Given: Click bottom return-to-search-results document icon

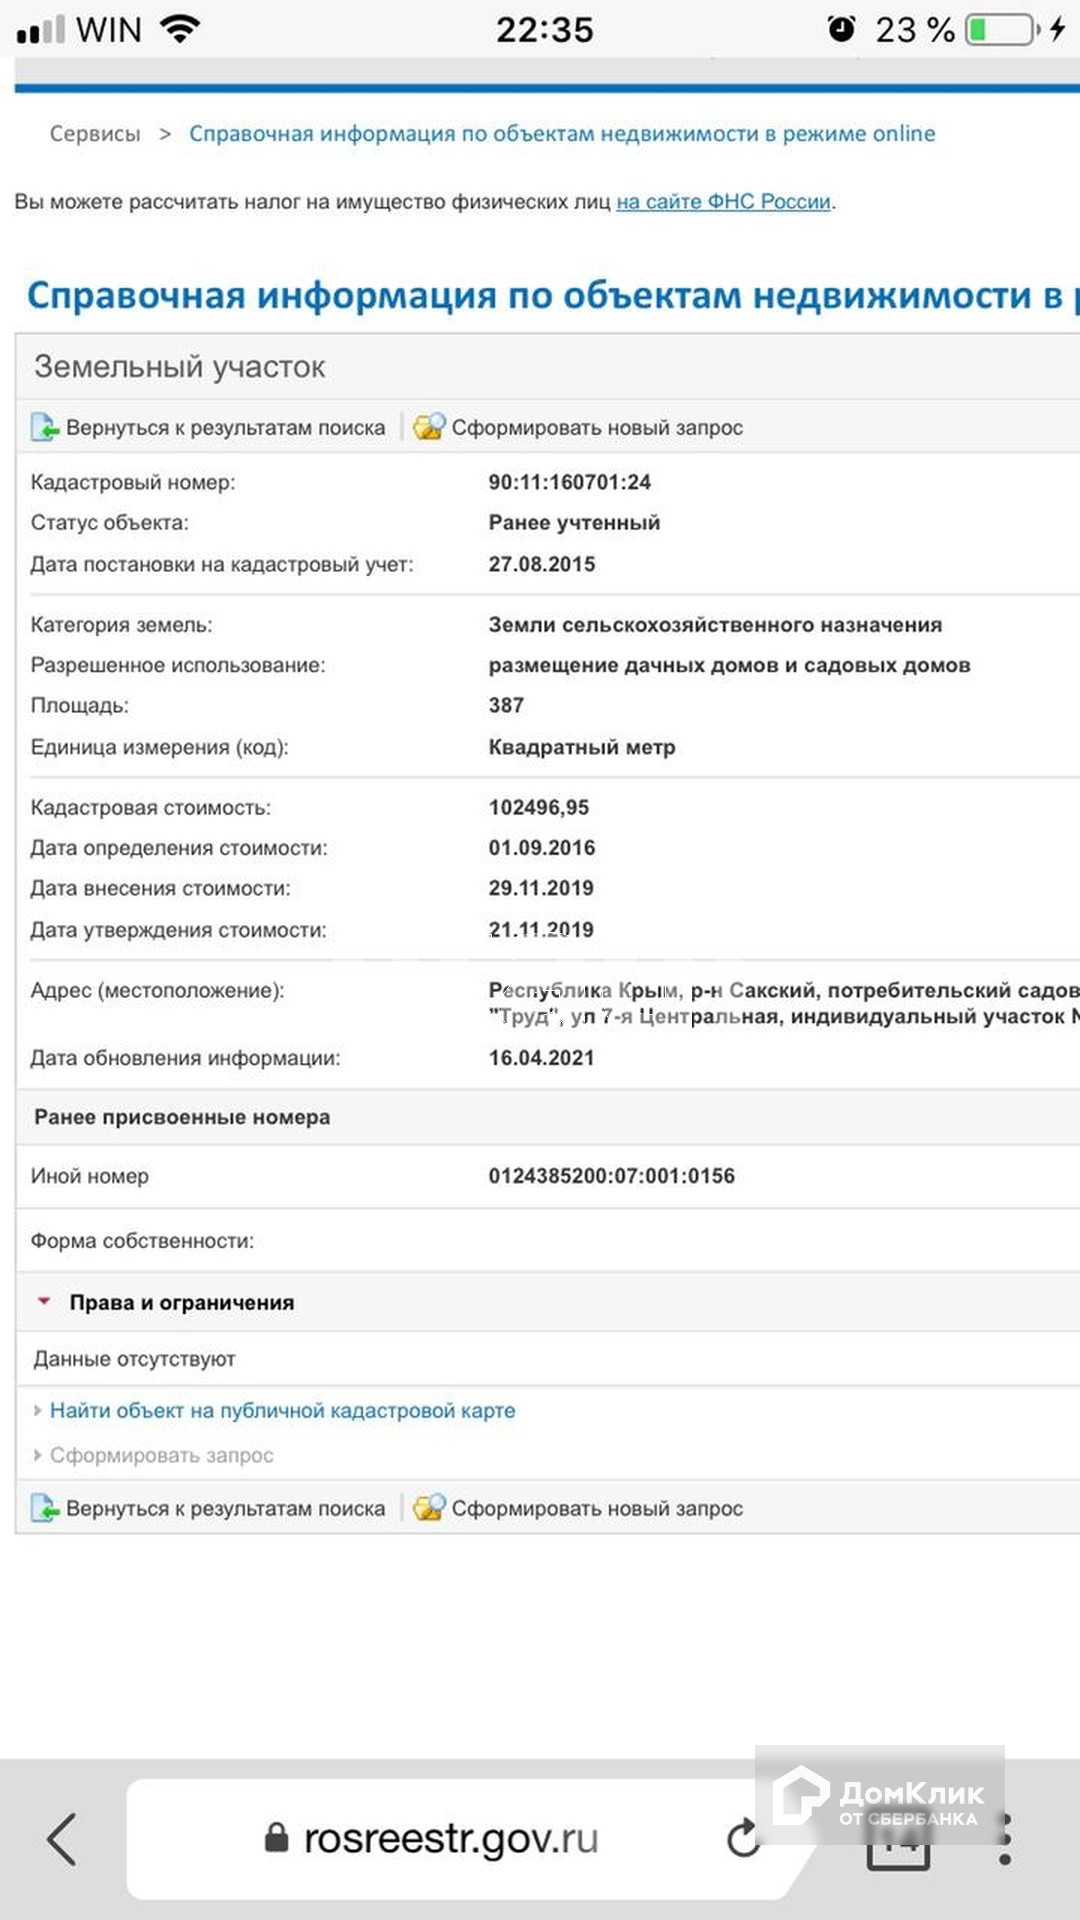Looking at the screenshot, I should tap(44, 1508).
